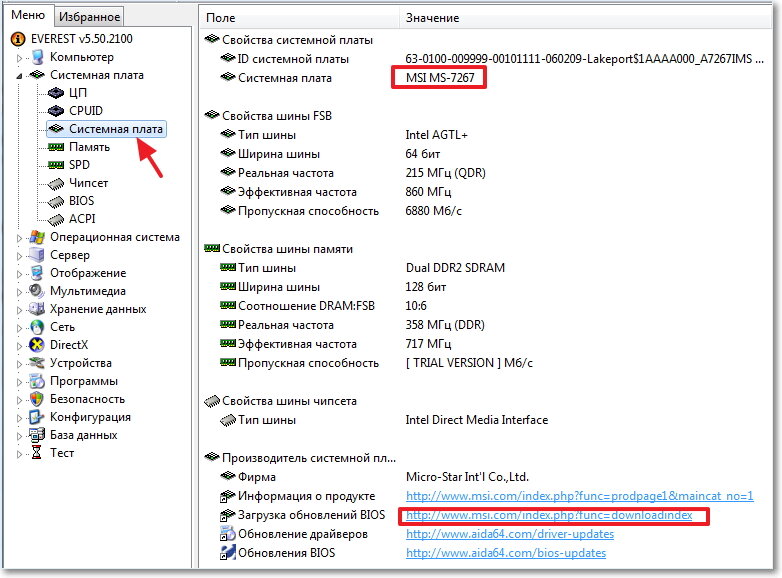Switch to the Меню tab
The width and height of the screenshot is (782, 578).
pos(28,15)
